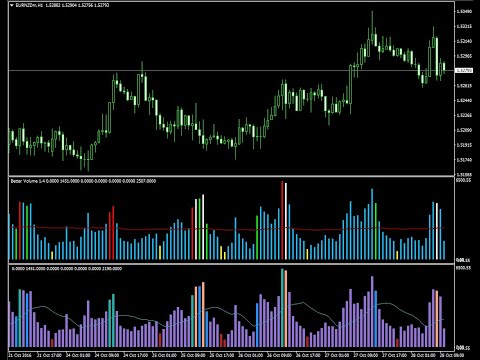Click the 6500.55 scale label of Better Volume
480x360 pixels.
click(x=464, y=180)
